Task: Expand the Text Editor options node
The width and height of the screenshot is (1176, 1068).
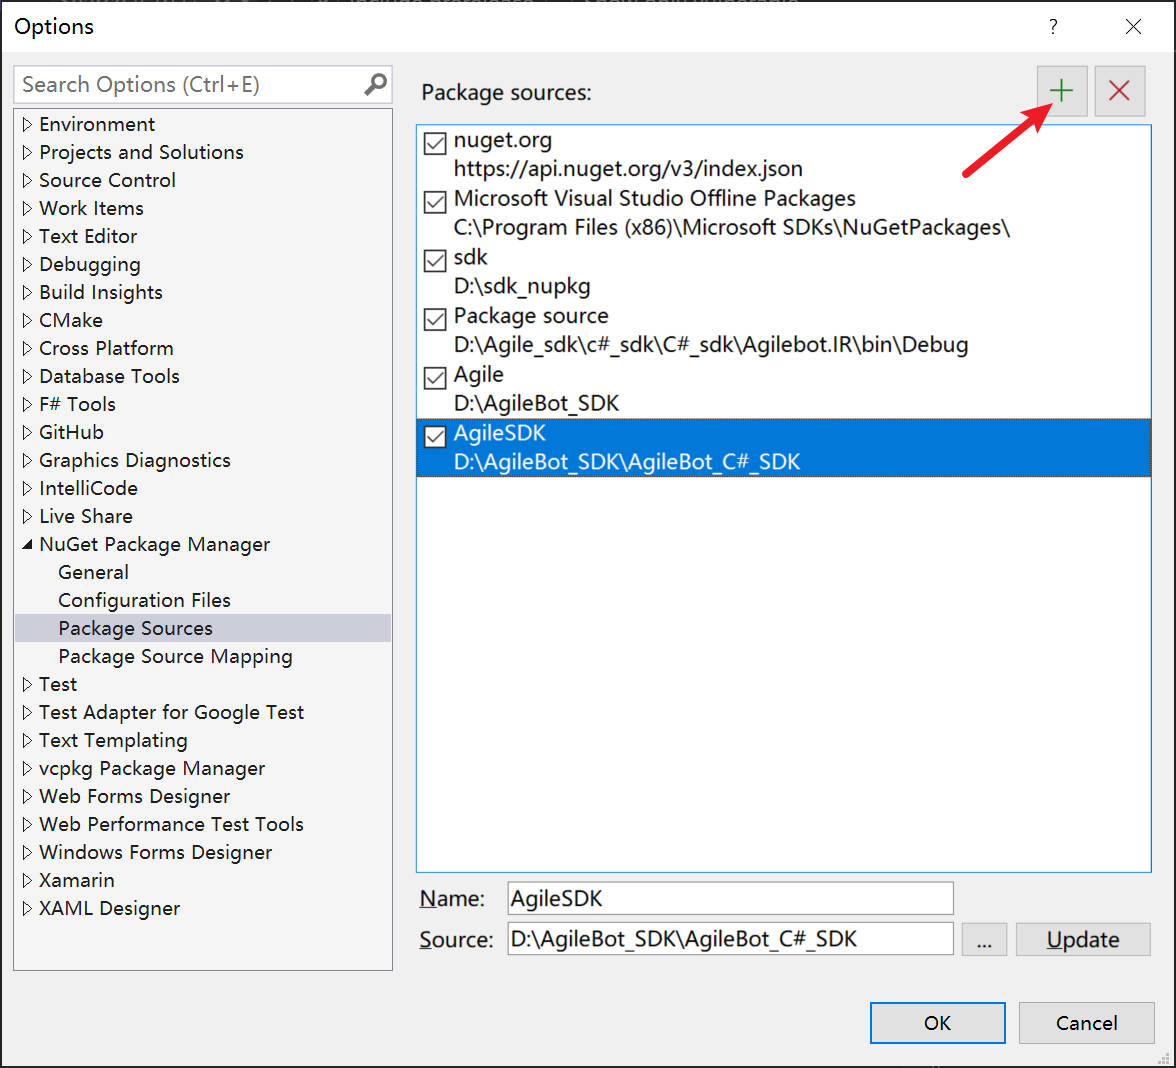Action: pyautogui.click(x=27, y=237)
